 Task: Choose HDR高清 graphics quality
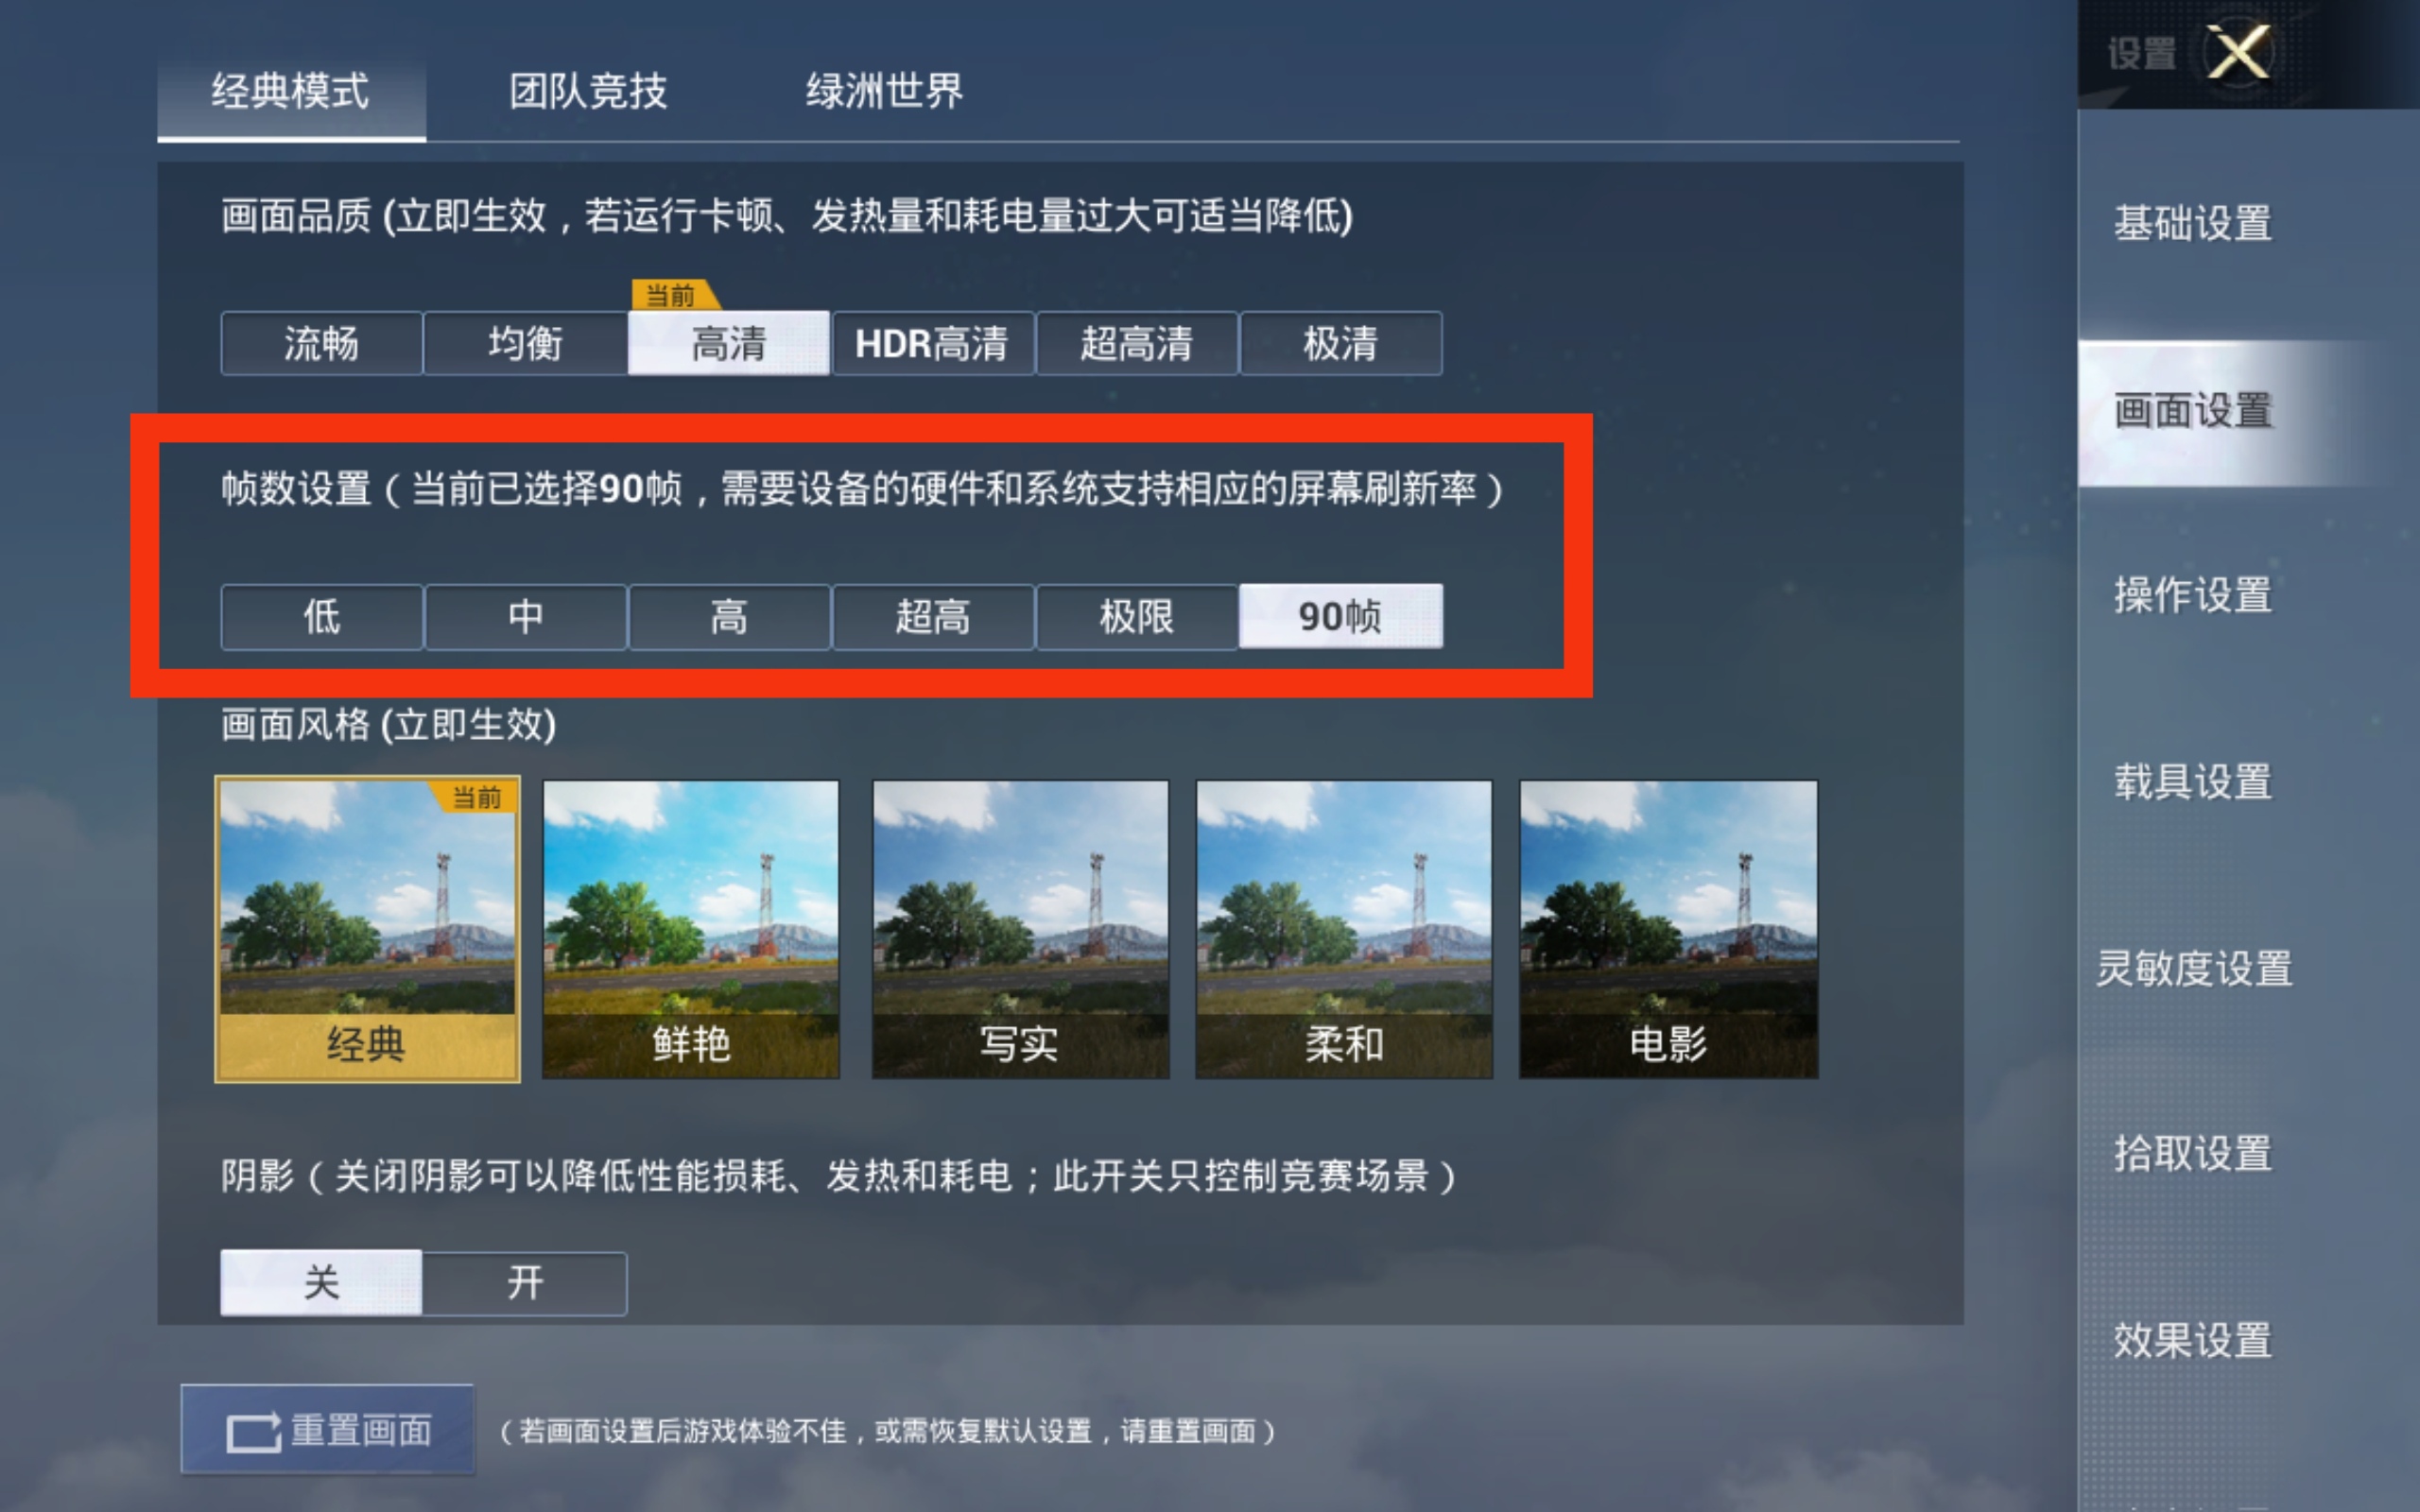pyautogui.click(x=932, y=344)
